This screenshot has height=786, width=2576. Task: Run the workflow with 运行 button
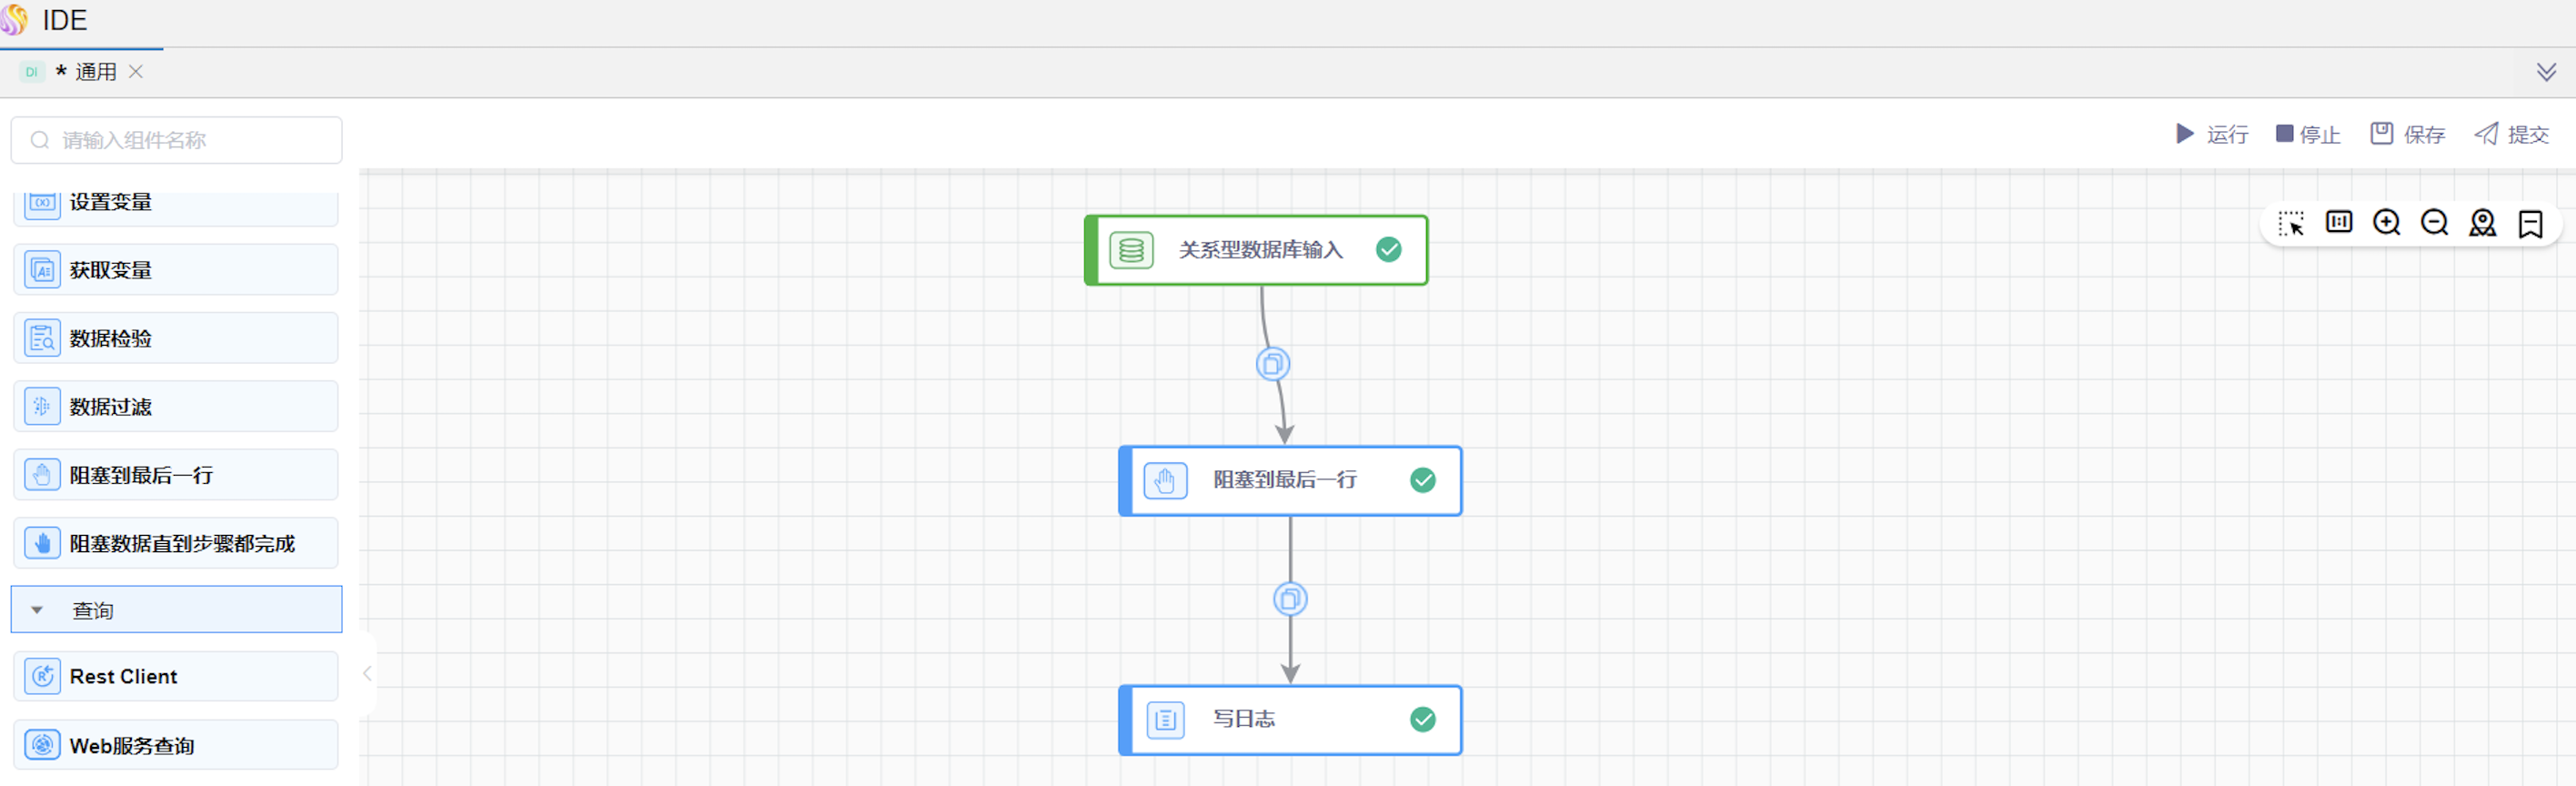coord(2212,134)
